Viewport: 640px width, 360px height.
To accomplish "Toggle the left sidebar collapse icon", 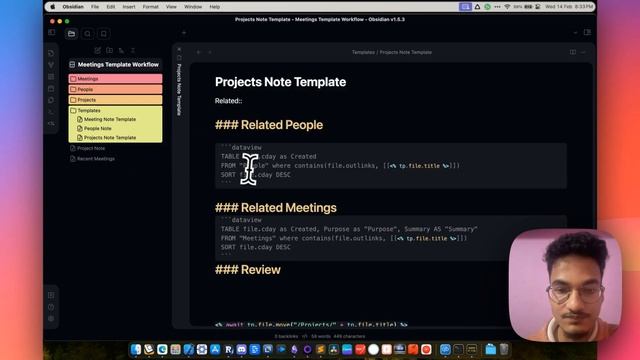I will [51, 33].
